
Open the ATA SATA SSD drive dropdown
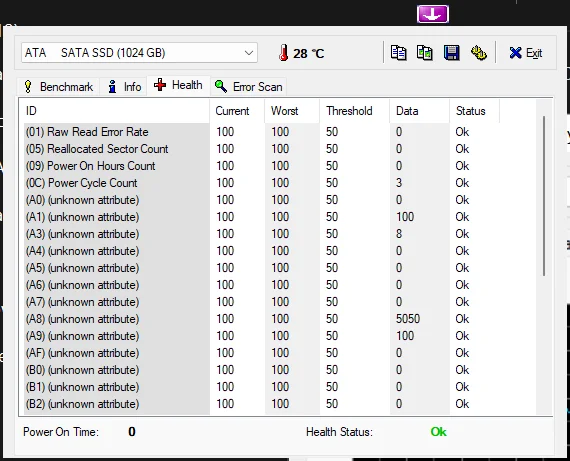[x=139, y=53]
